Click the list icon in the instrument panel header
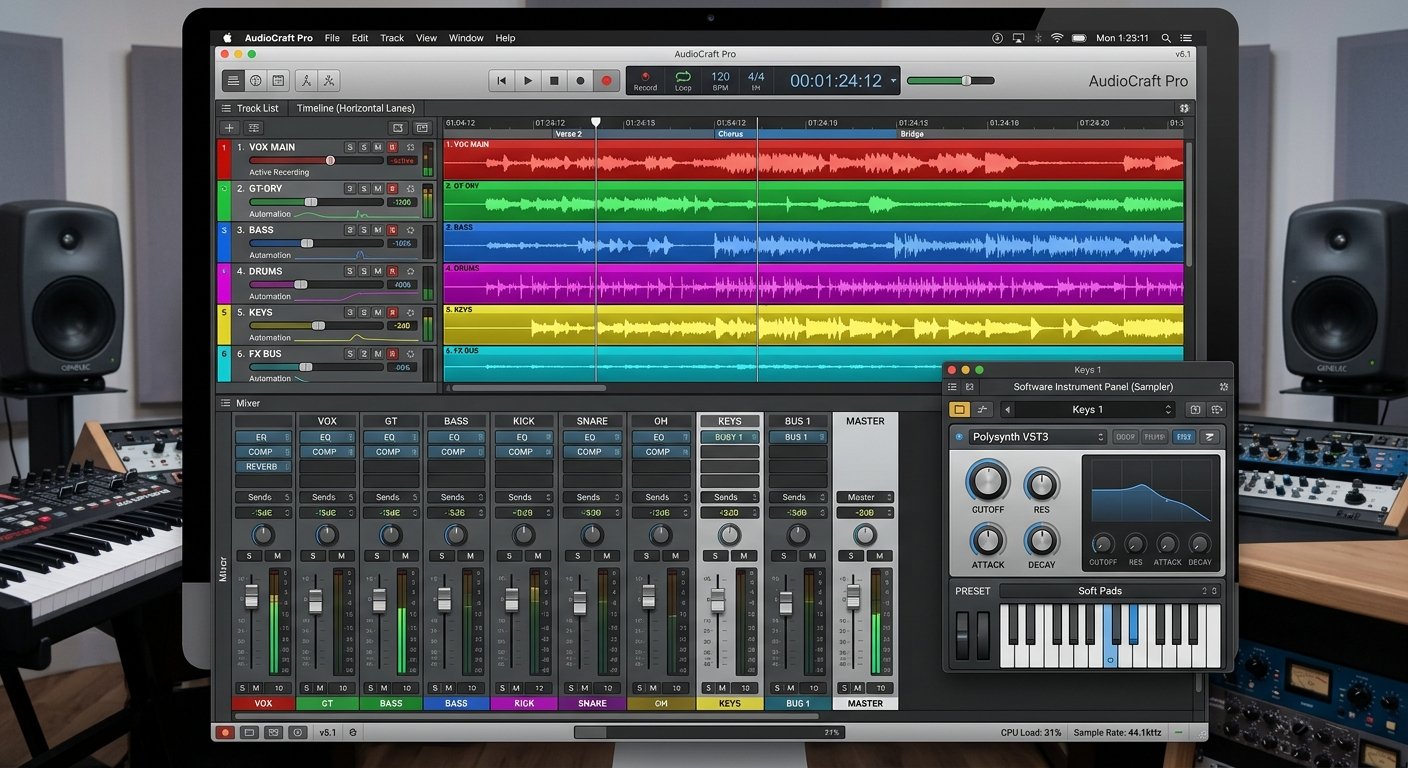 pos(953,387)
